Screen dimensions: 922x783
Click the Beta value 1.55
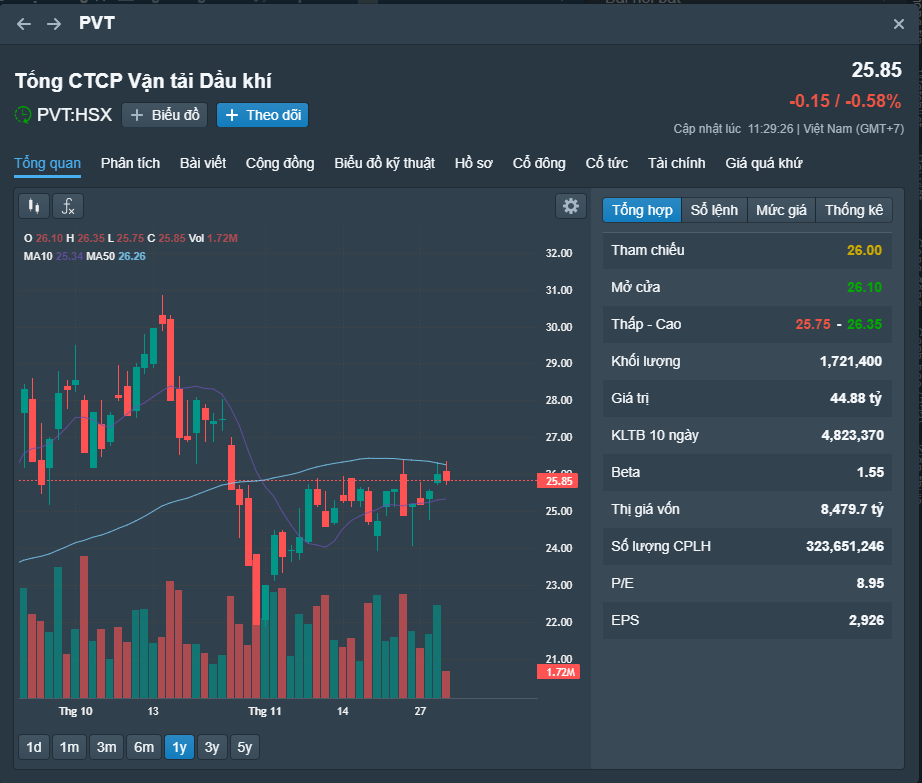pyautogui.click(x=870, y=473)
